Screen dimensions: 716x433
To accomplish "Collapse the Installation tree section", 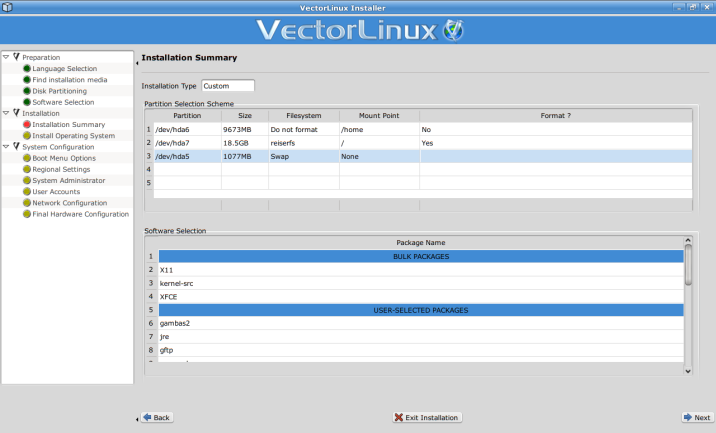I will 6,113.
